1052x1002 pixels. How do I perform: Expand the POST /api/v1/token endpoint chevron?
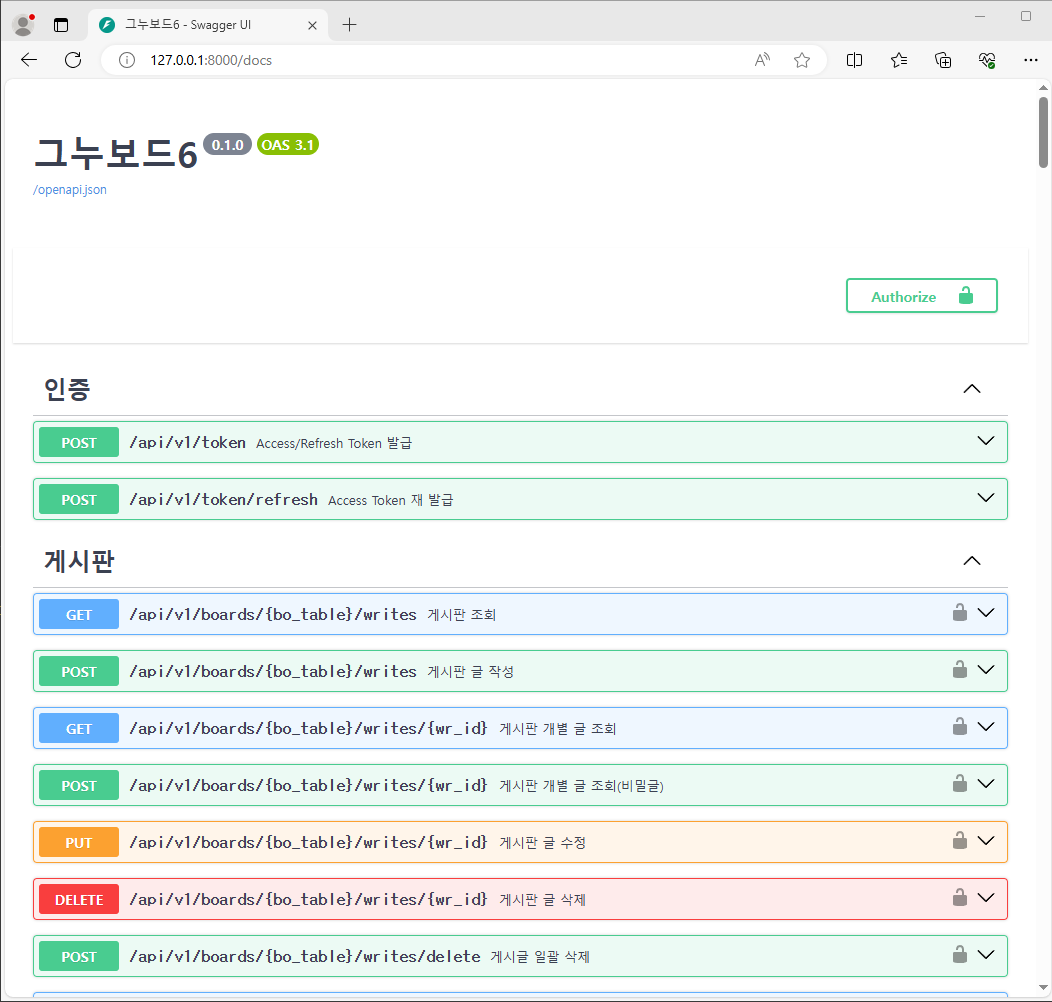point(986,441)
